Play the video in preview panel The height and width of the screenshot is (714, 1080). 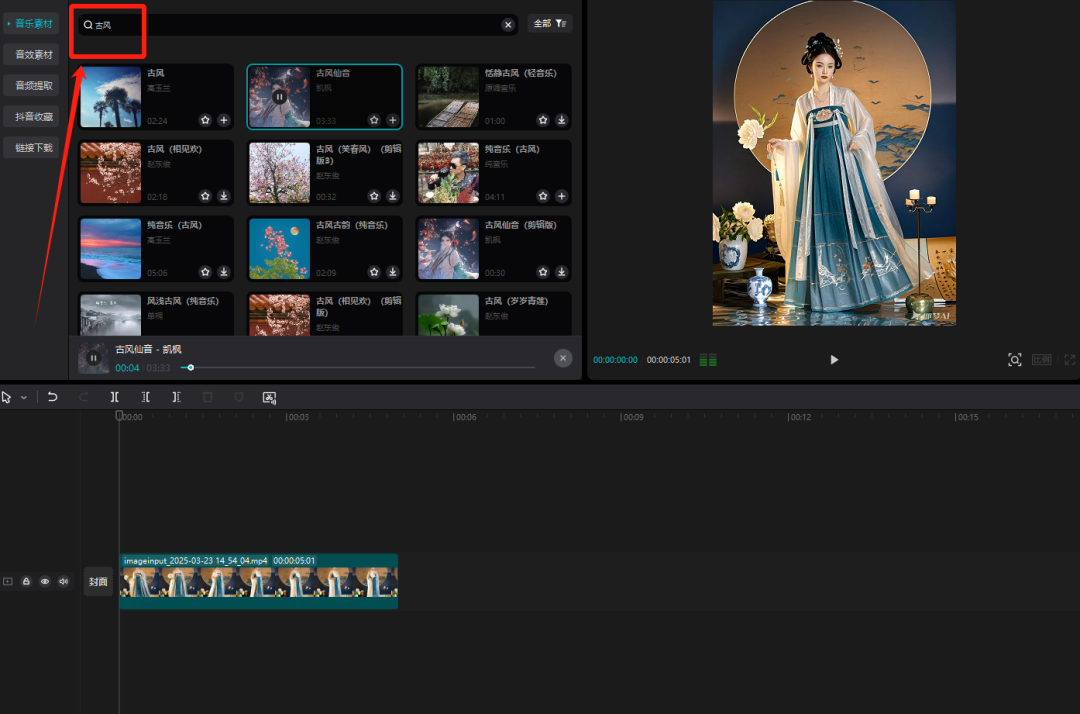pyautogui.click(x=834, y=360)
